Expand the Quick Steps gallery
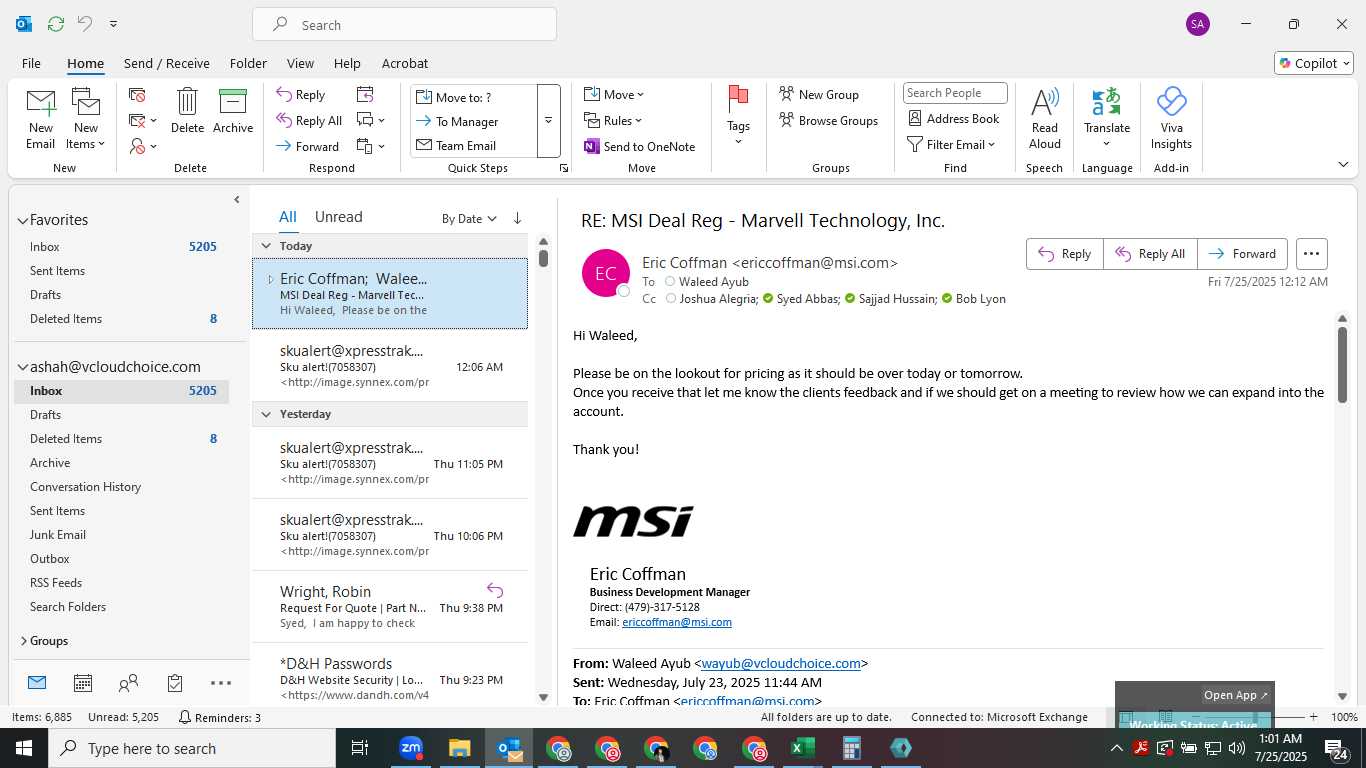The image size is (1366, 768). point(548,121)
